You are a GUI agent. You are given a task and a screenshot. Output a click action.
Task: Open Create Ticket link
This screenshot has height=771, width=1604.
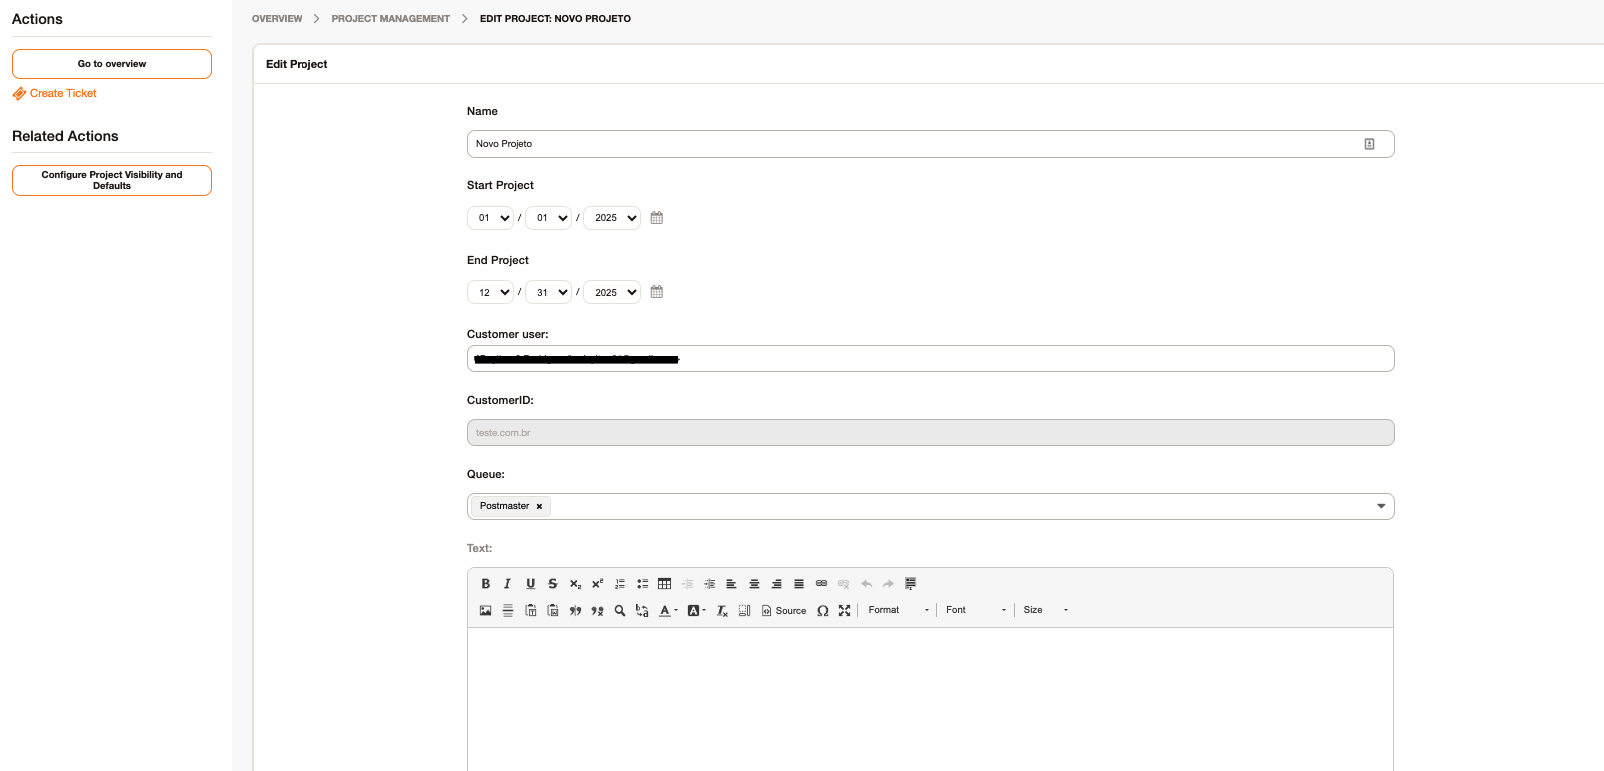(x=55, y=94)
